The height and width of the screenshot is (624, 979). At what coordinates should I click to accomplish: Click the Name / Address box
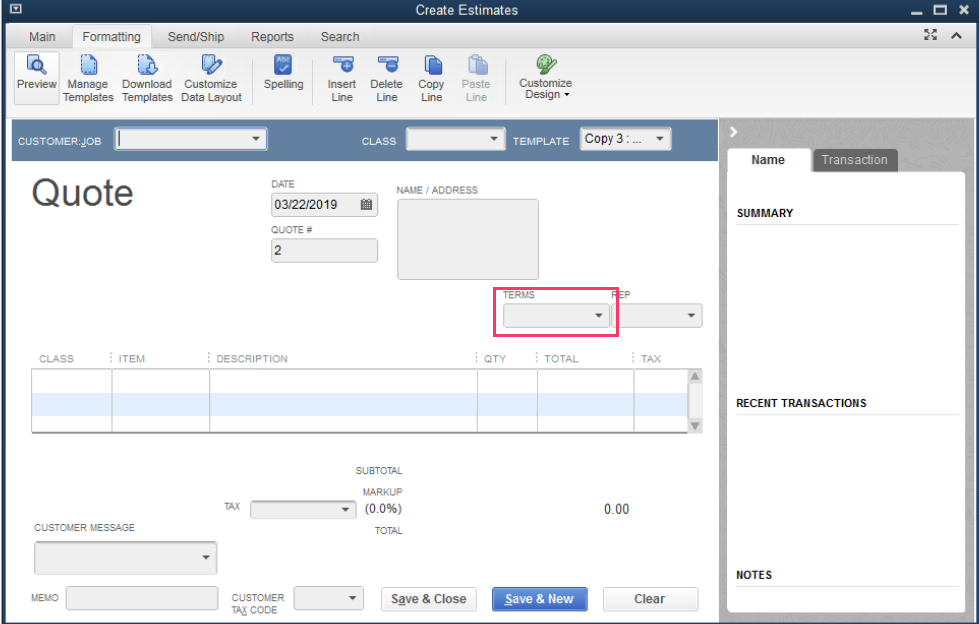[468, 239]
